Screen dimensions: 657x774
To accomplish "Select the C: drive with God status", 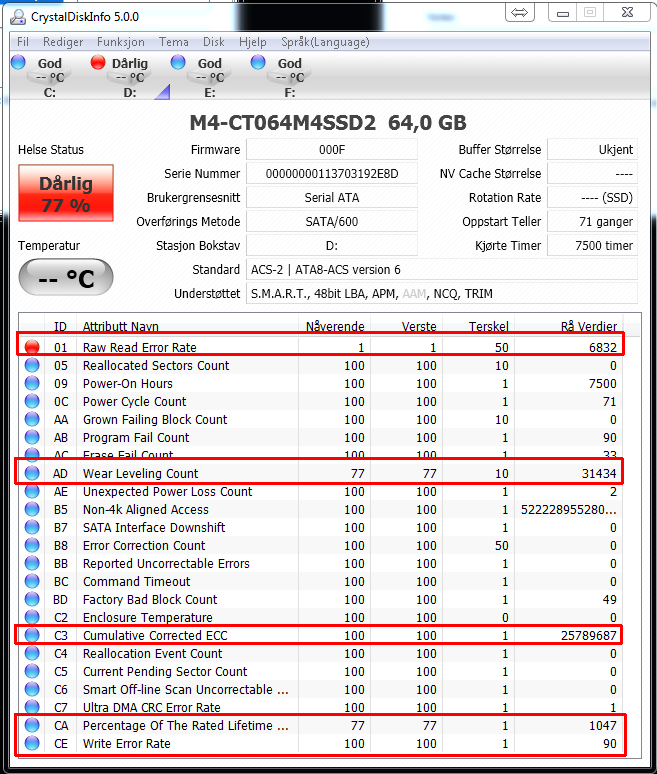I will [x=41, y=77].
